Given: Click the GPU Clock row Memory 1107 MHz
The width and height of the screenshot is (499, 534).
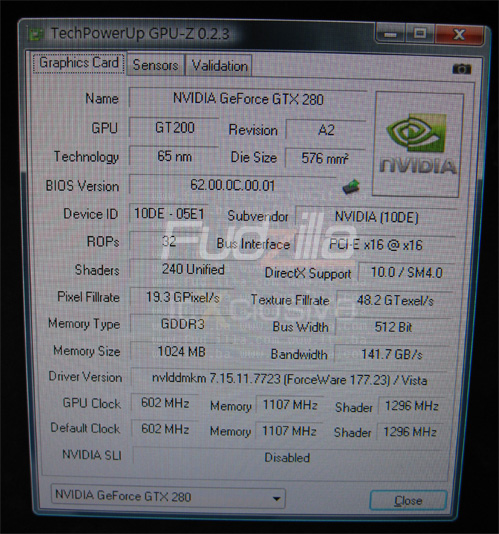Looking at the screenshot, I should [x=290, y=405].
